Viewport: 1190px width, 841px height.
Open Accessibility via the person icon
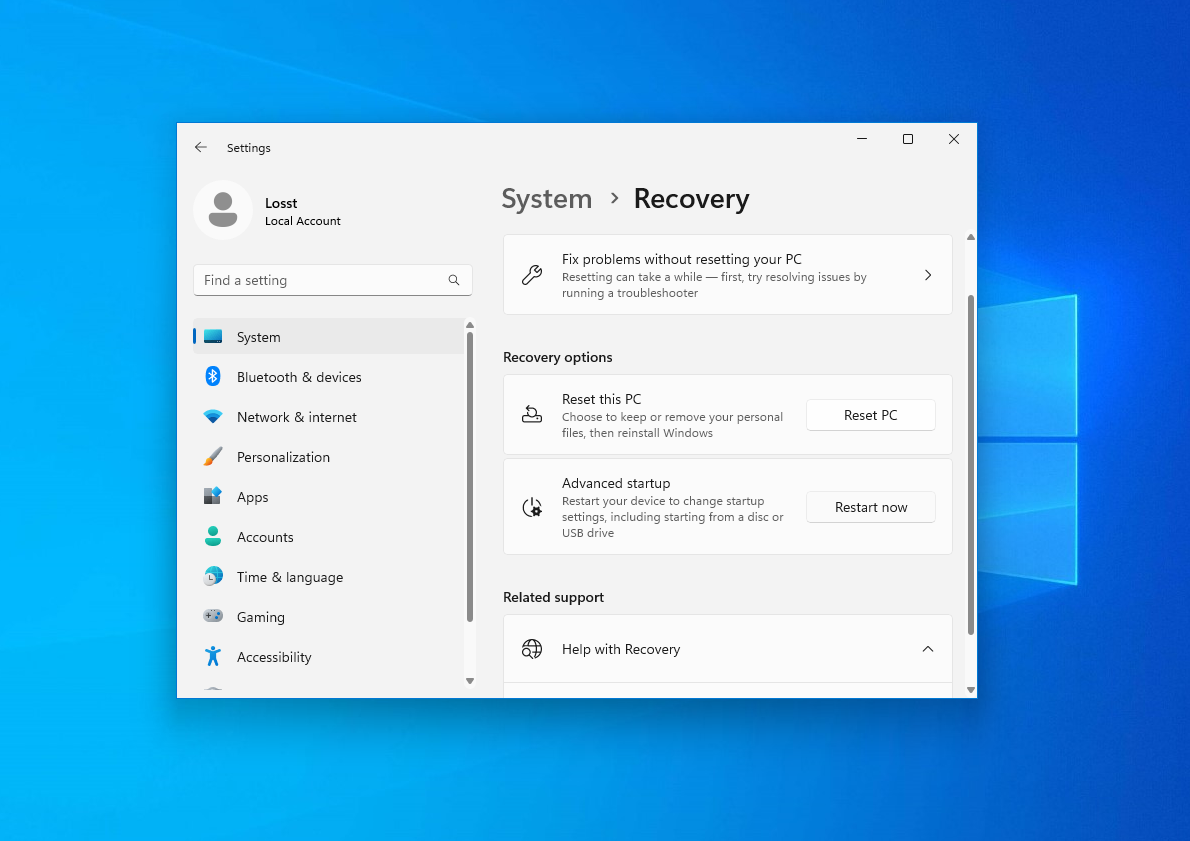coord(213,657)
